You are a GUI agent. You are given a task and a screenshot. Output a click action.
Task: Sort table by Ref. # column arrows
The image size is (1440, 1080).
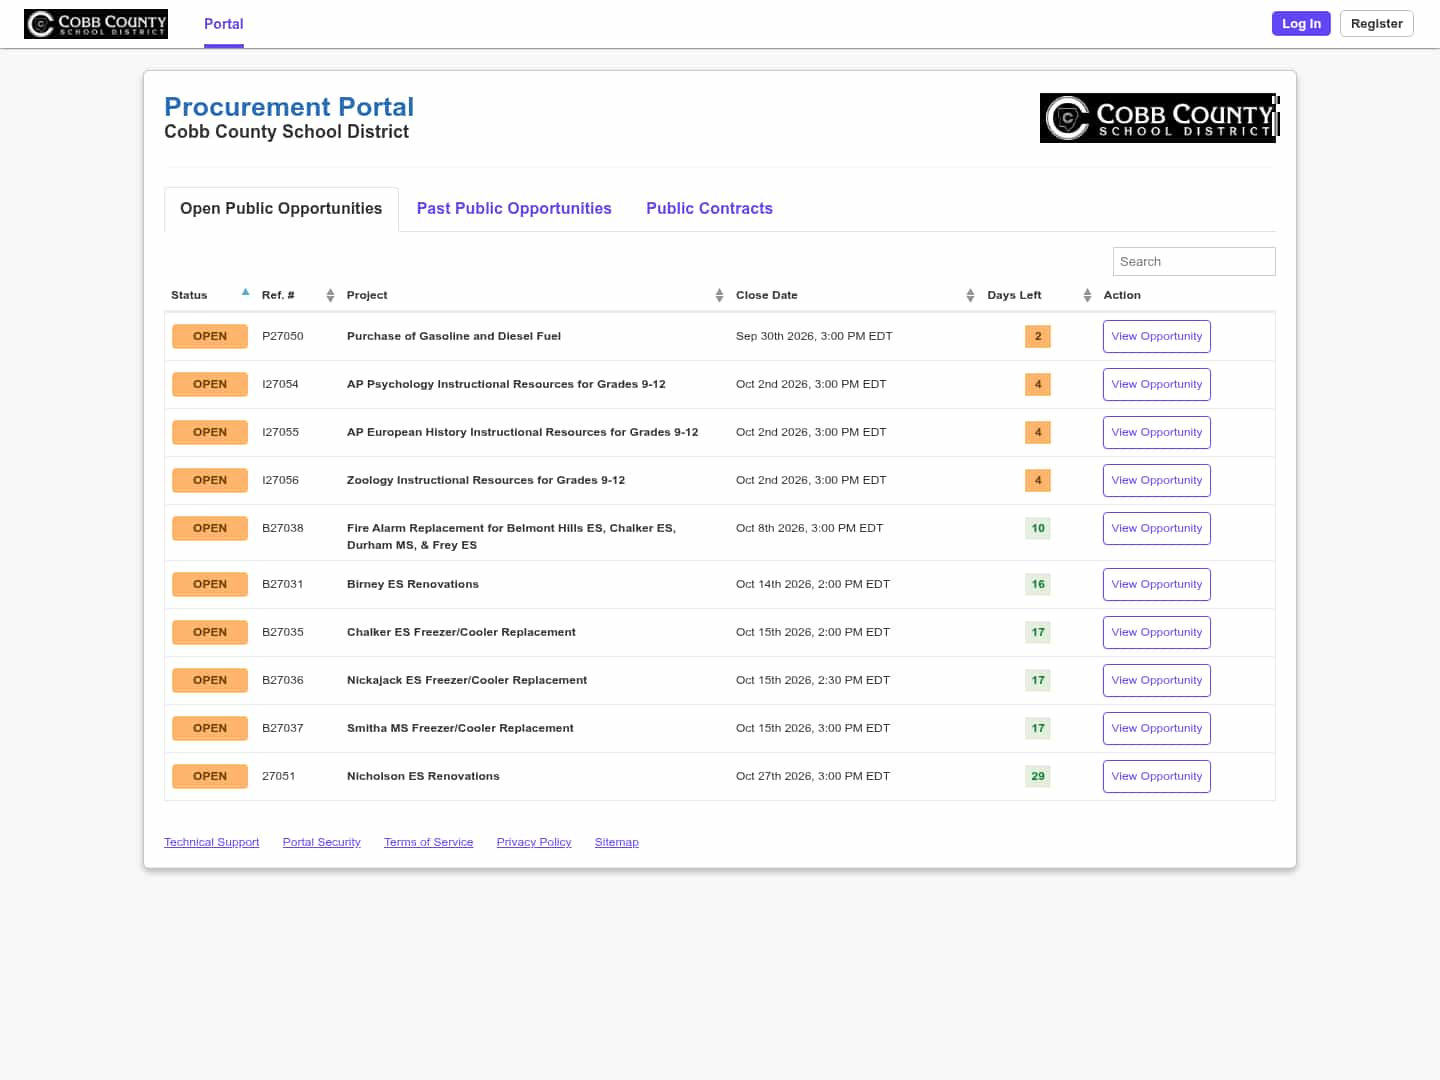tap(330, 295)
